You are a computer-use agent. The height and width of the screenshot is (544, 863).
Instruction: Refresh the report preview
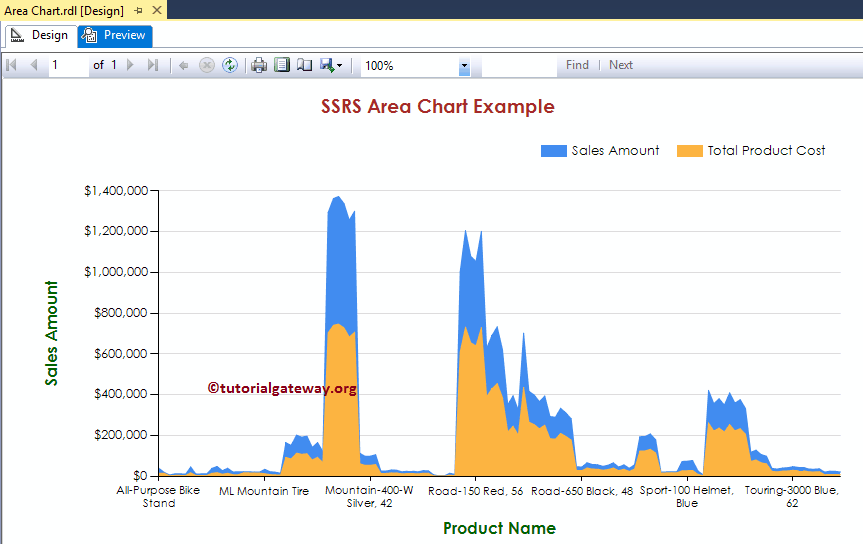[230, 65]
